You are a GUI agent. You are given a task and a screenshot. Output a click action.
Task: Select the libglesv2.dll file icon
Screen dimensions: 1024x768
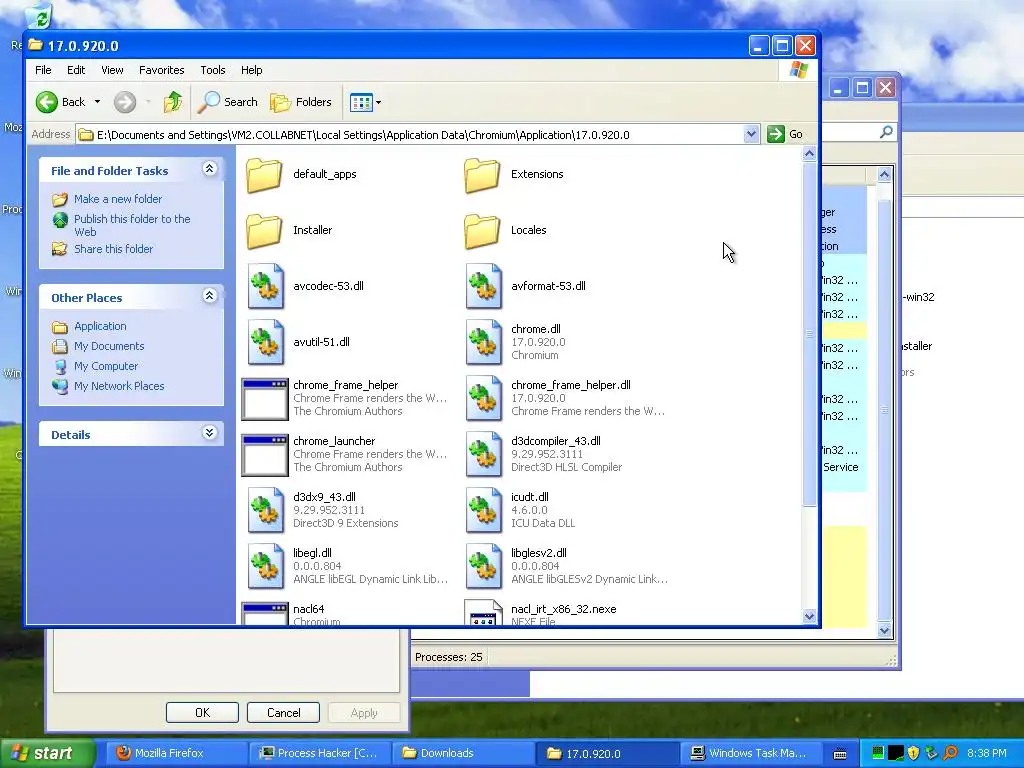pyautogui.click(x=483, y=567)
